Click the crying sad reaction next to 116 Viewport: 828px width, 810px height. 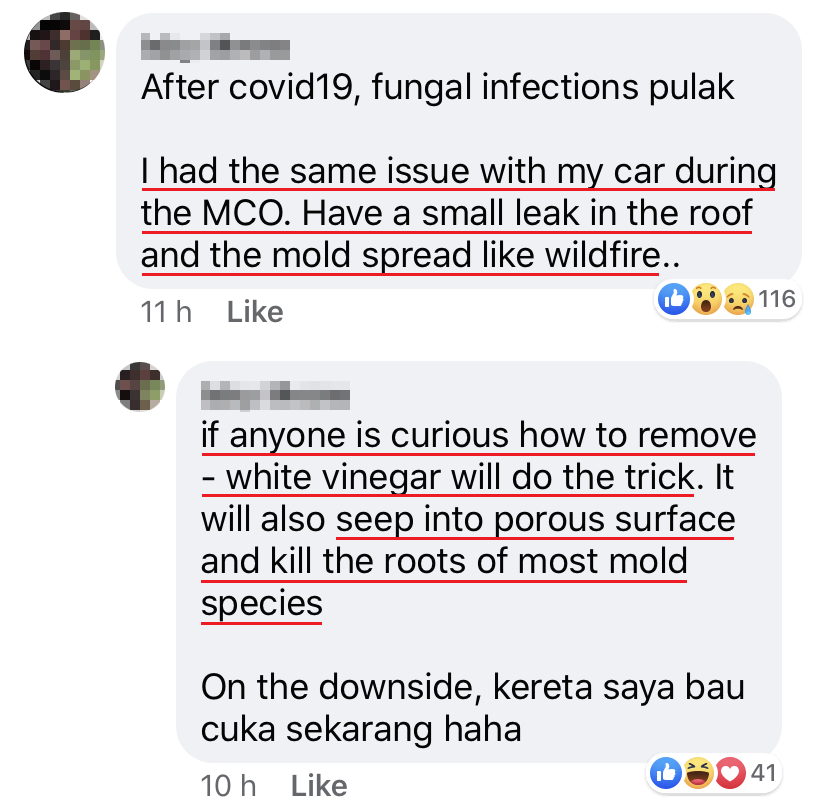click(738, 299)
